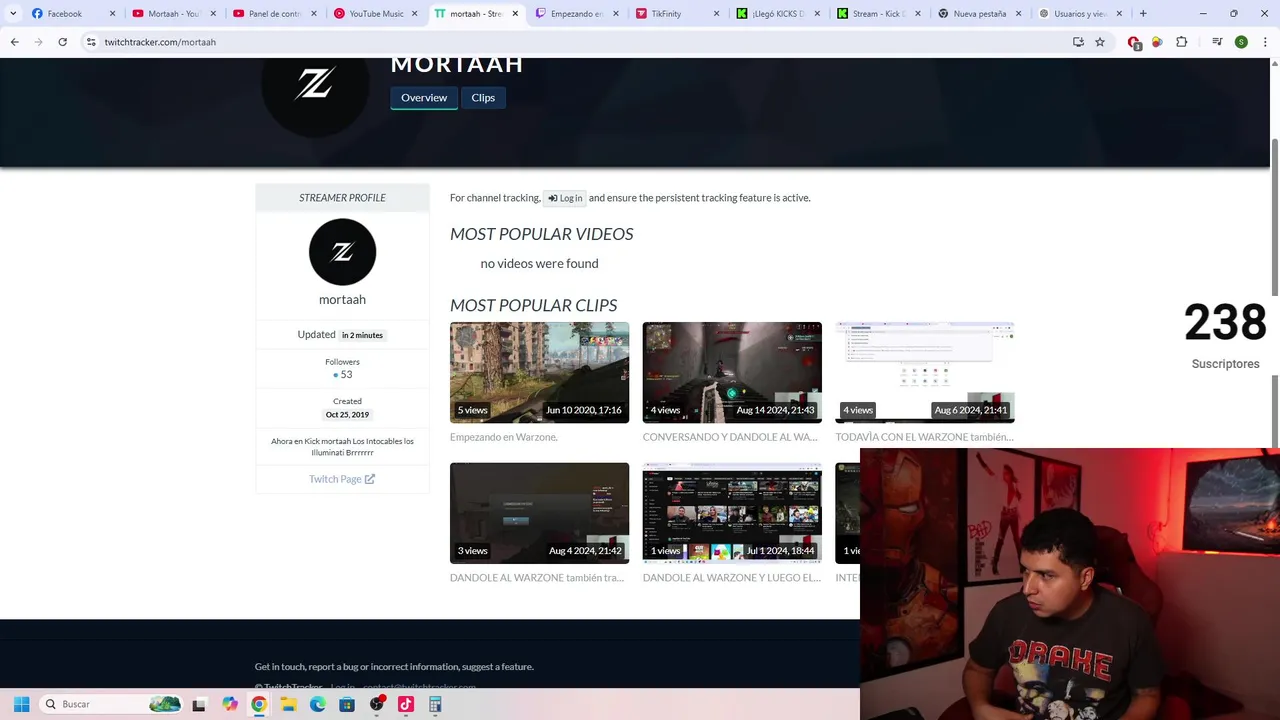This screenshot has height=720, width=1280.
Task: Open Microsoft Store from the taskbar
Action: (x=347, y=704)
